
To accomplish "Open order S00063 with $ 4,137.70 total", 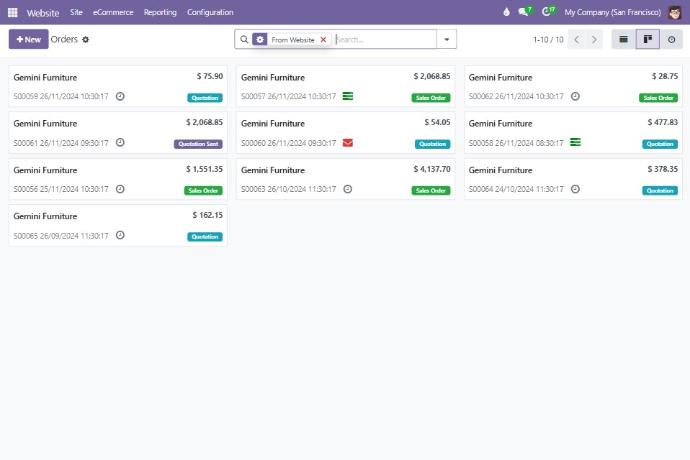I will tap(345, 178).
